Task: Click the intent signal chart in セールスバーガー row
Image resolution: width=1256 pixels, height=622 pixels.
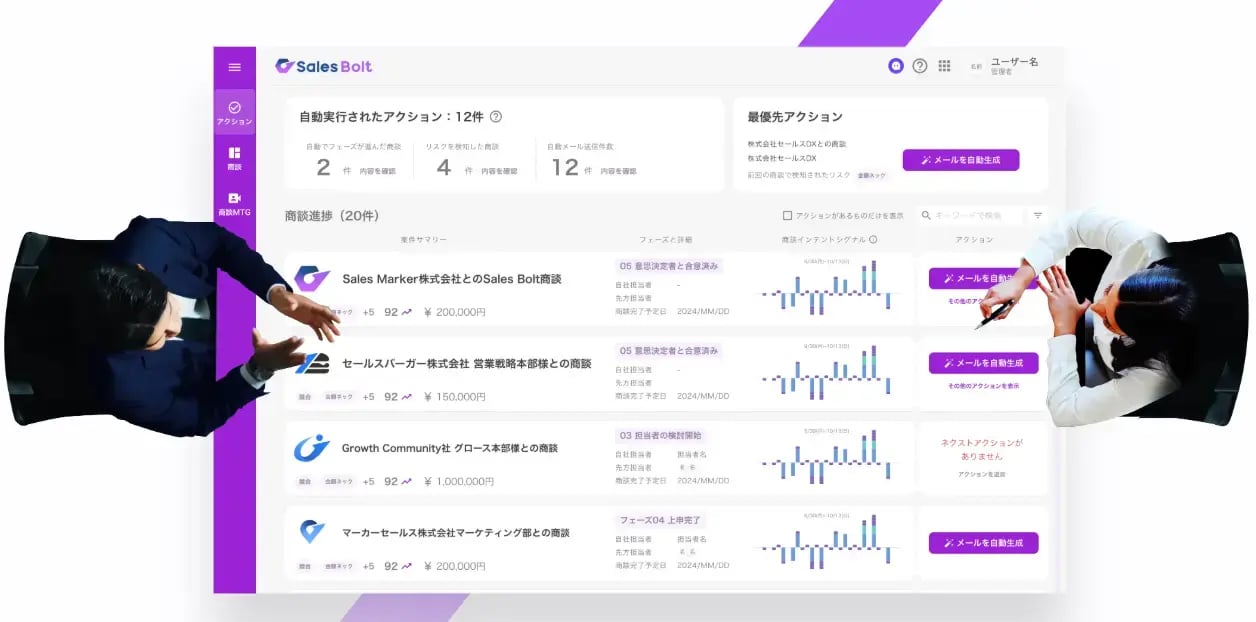Action: coord(826,374)
